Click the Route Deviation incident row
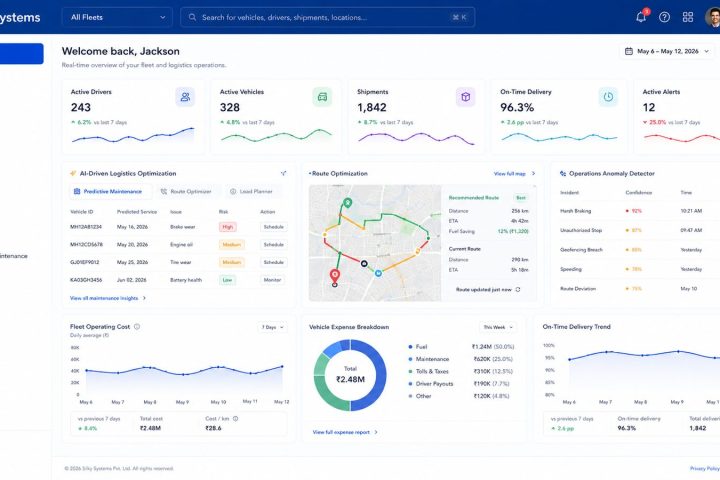The height and width of the screenshot is (480, 720). [x=638, y=289]
